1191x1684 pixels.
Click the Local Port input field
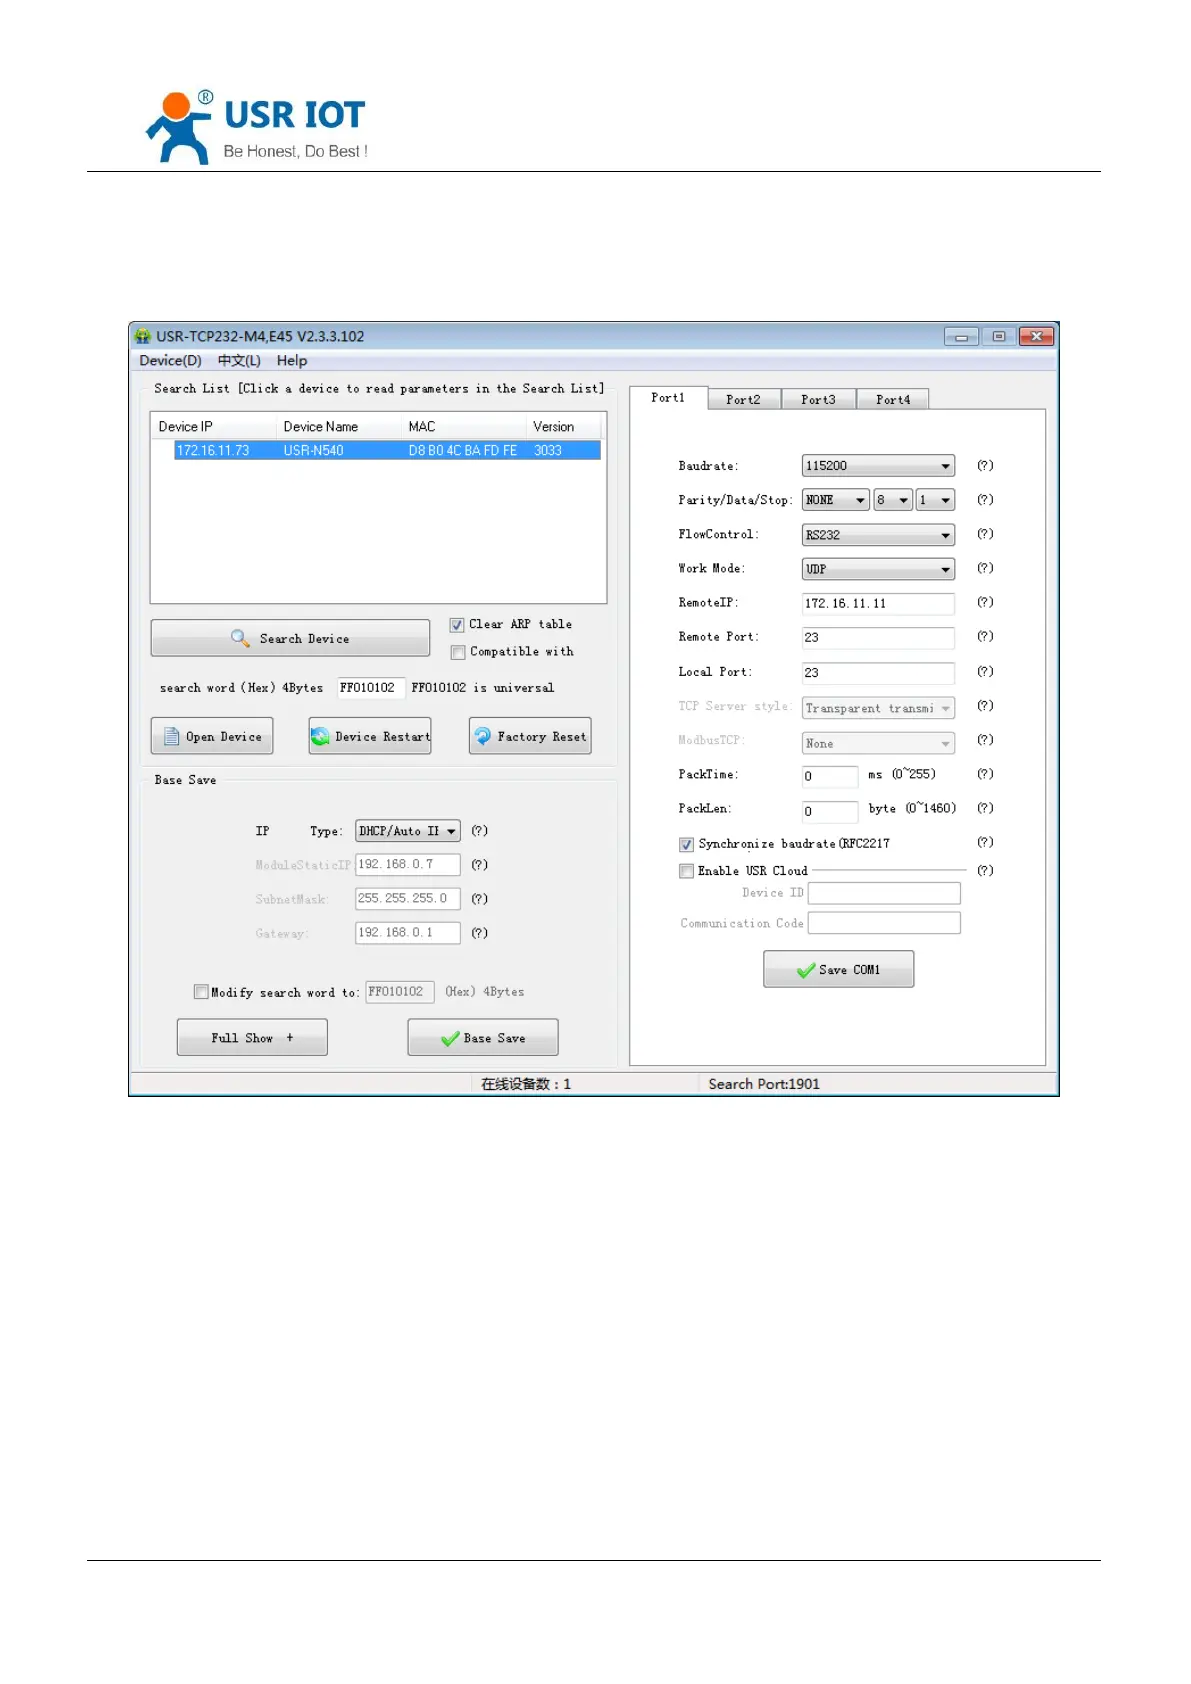(878, 673)
